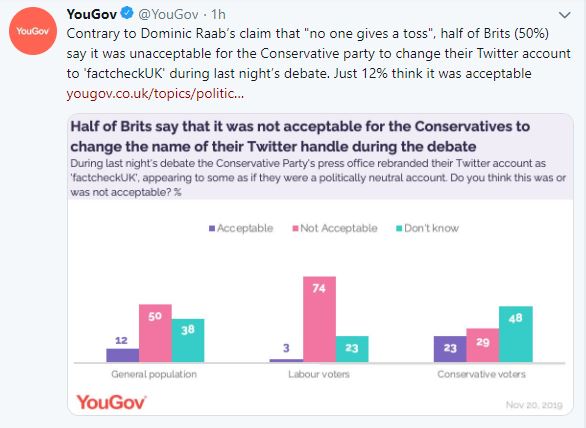This screenshot has height=428, width=586.
Task: Open the tweet options chevron menu
Action: [564, 15]
